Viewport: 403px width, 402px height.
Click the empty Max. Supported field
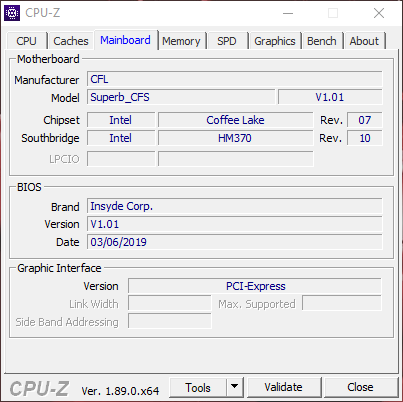pyautogui.click(x=342, y=304)
